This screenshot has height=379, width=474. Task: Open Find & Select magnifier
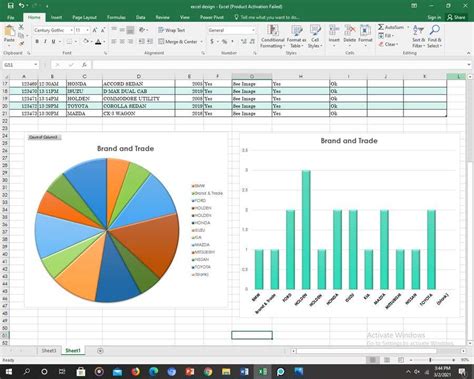click(434, 36)
